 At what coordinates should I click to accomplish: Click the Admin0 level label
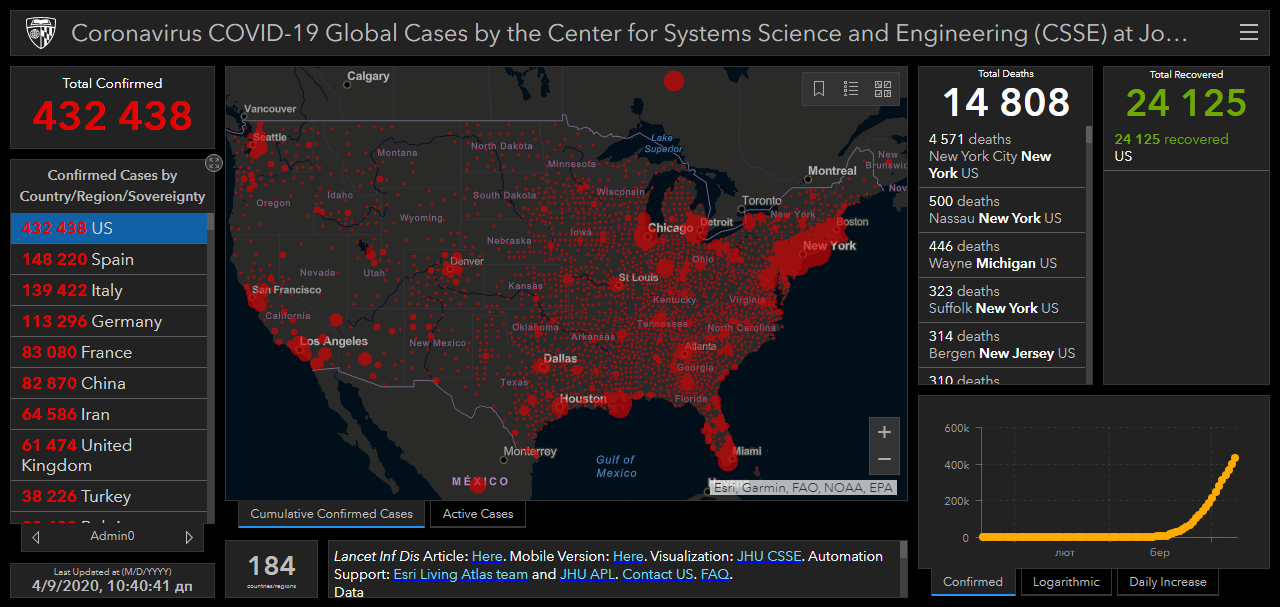[112, 537]
